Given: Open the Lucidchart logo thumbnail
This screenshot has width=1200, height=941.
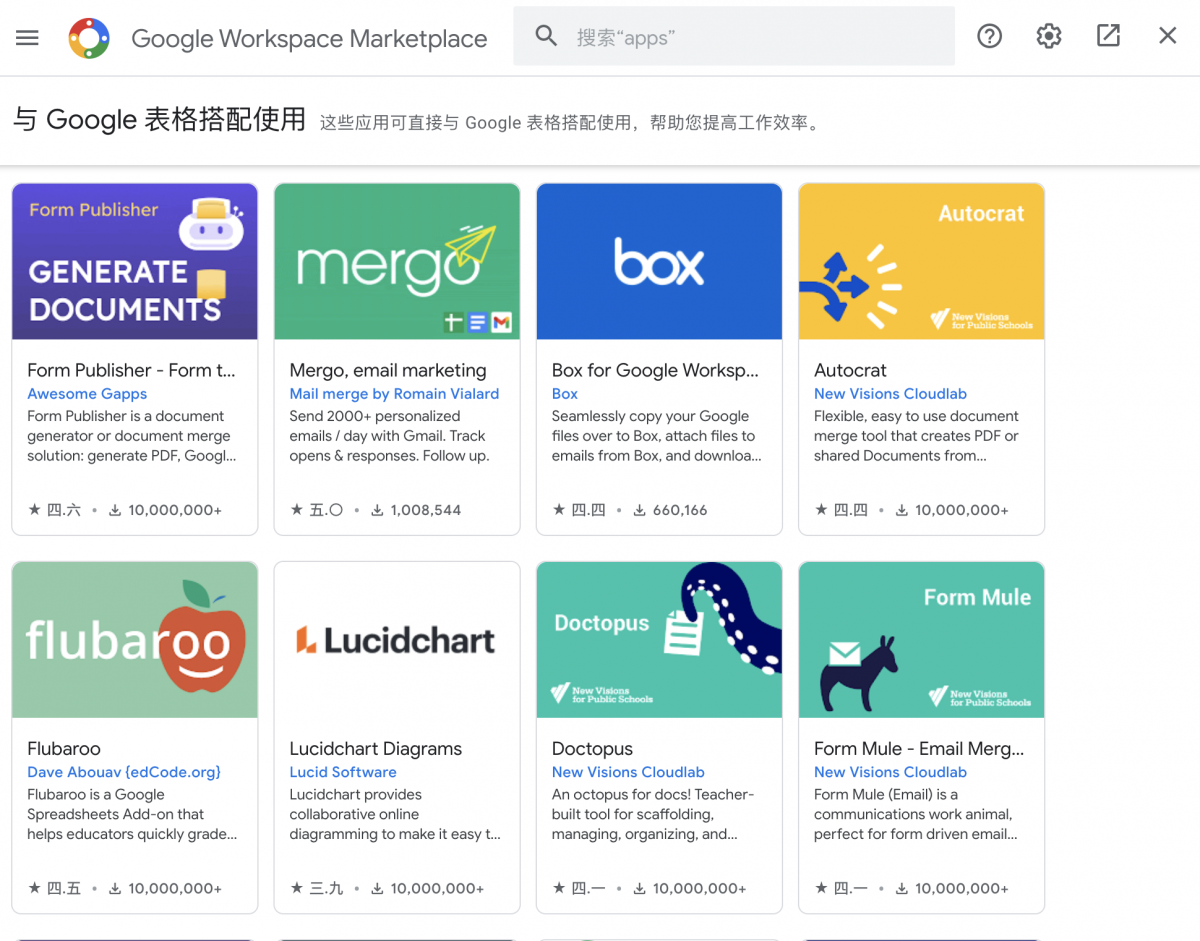Looking at the screenshot, I should click(x=397, y=640).
